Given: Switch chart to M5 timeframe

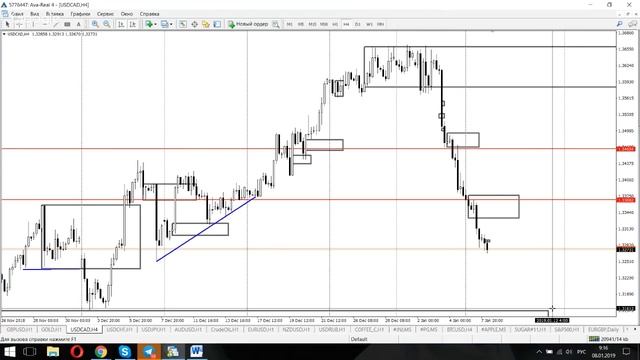Looking at the screenshot, I should pyautogui.click(x=301, y=24).
